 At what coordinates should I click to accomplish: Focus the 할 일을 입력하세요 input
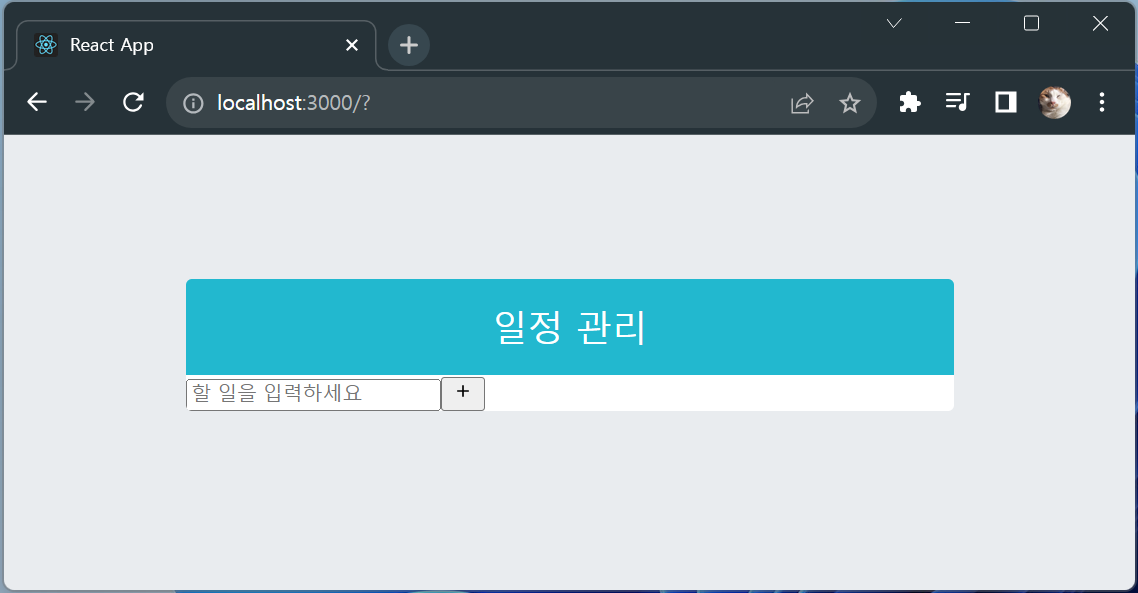point(314,394)
